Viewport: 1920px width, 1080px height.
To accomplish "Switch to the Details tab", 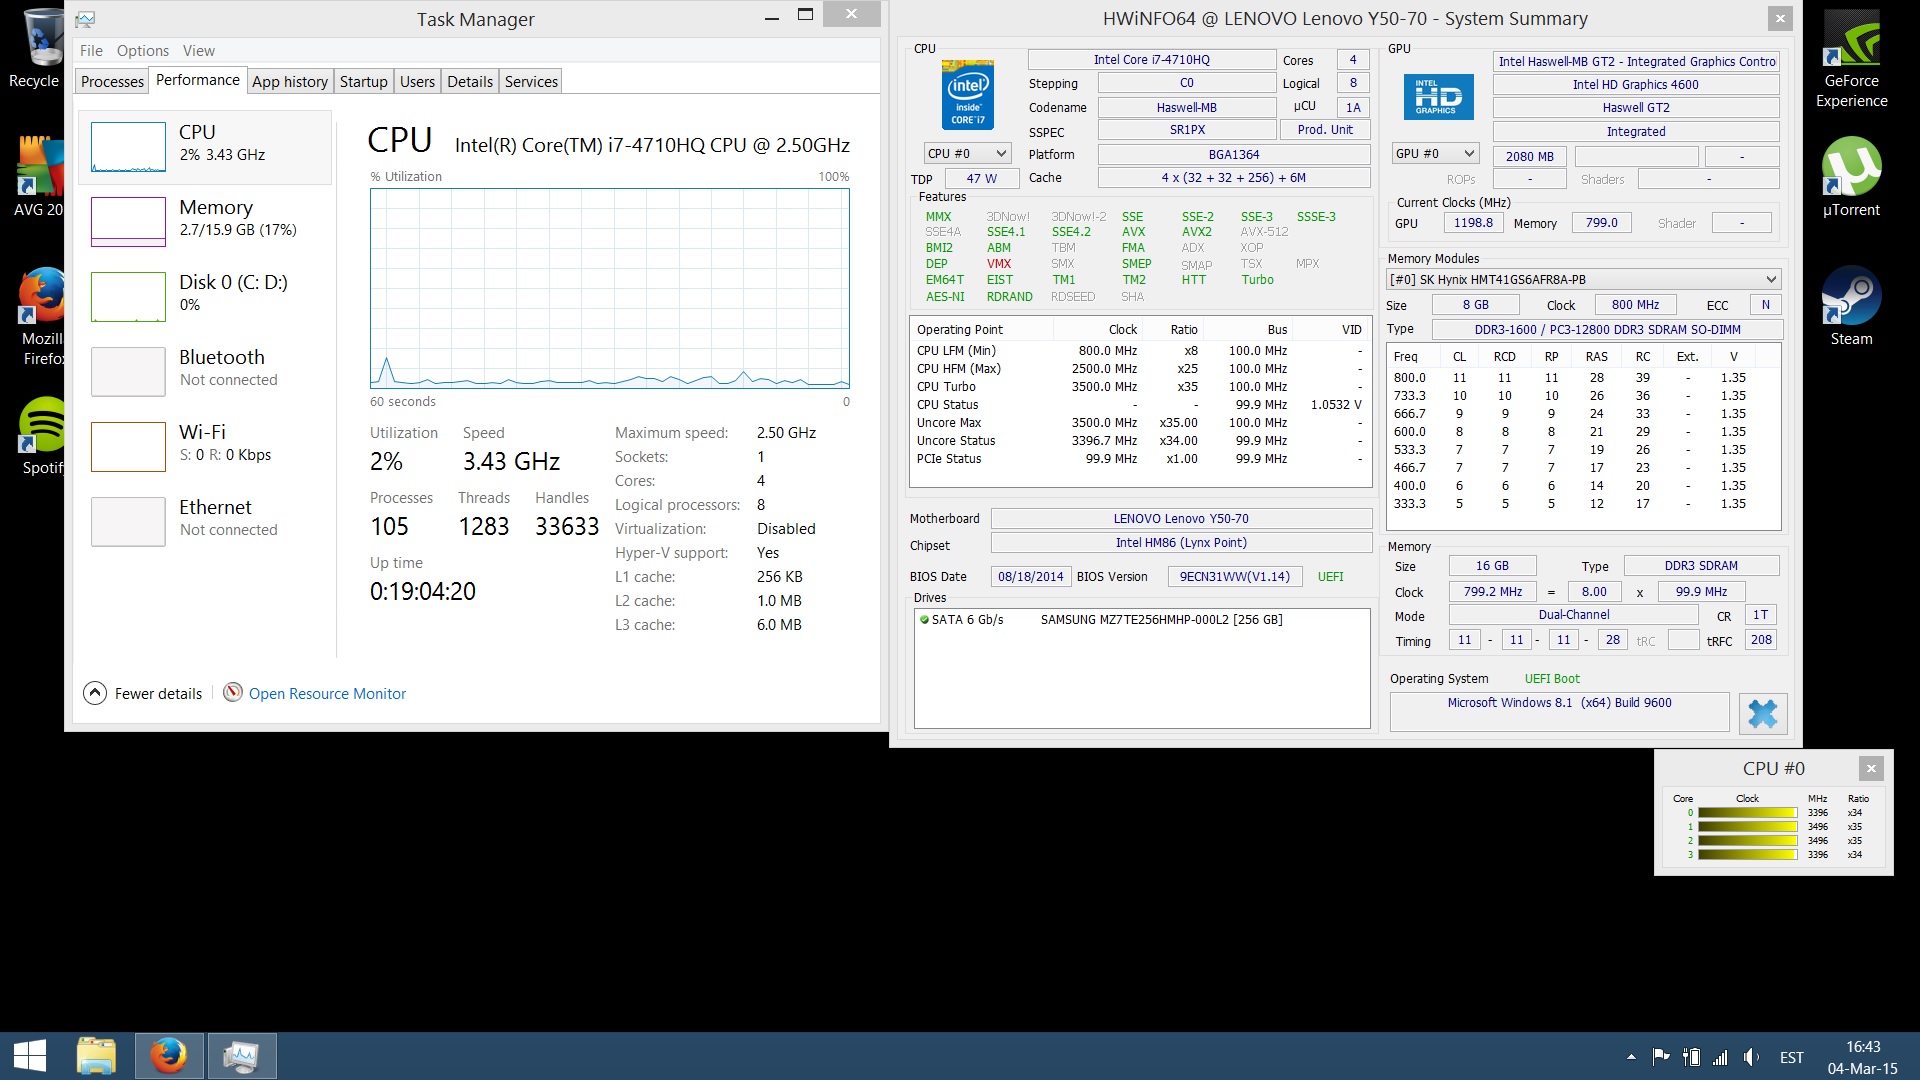I will tap(470, 81).
